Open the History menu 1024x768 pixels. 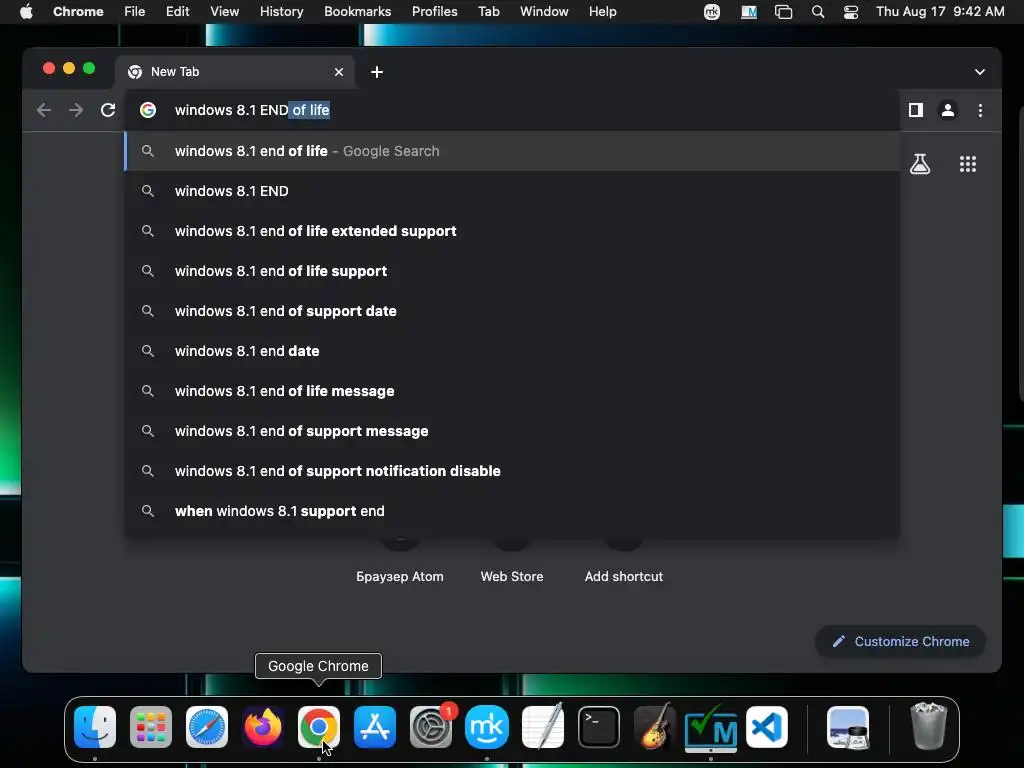[281, 12]
